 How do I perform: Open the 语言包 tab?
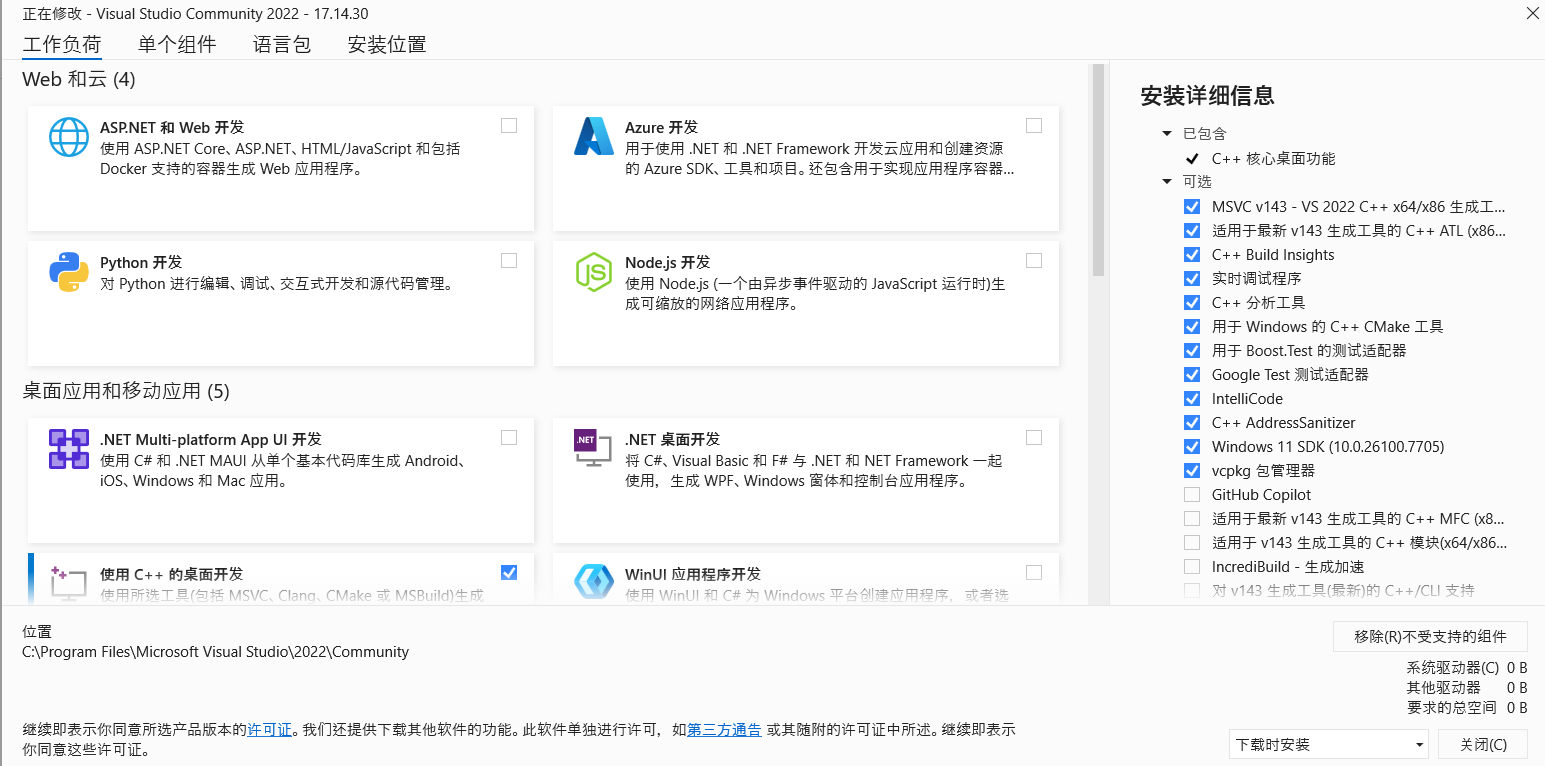tap(282, 44)
